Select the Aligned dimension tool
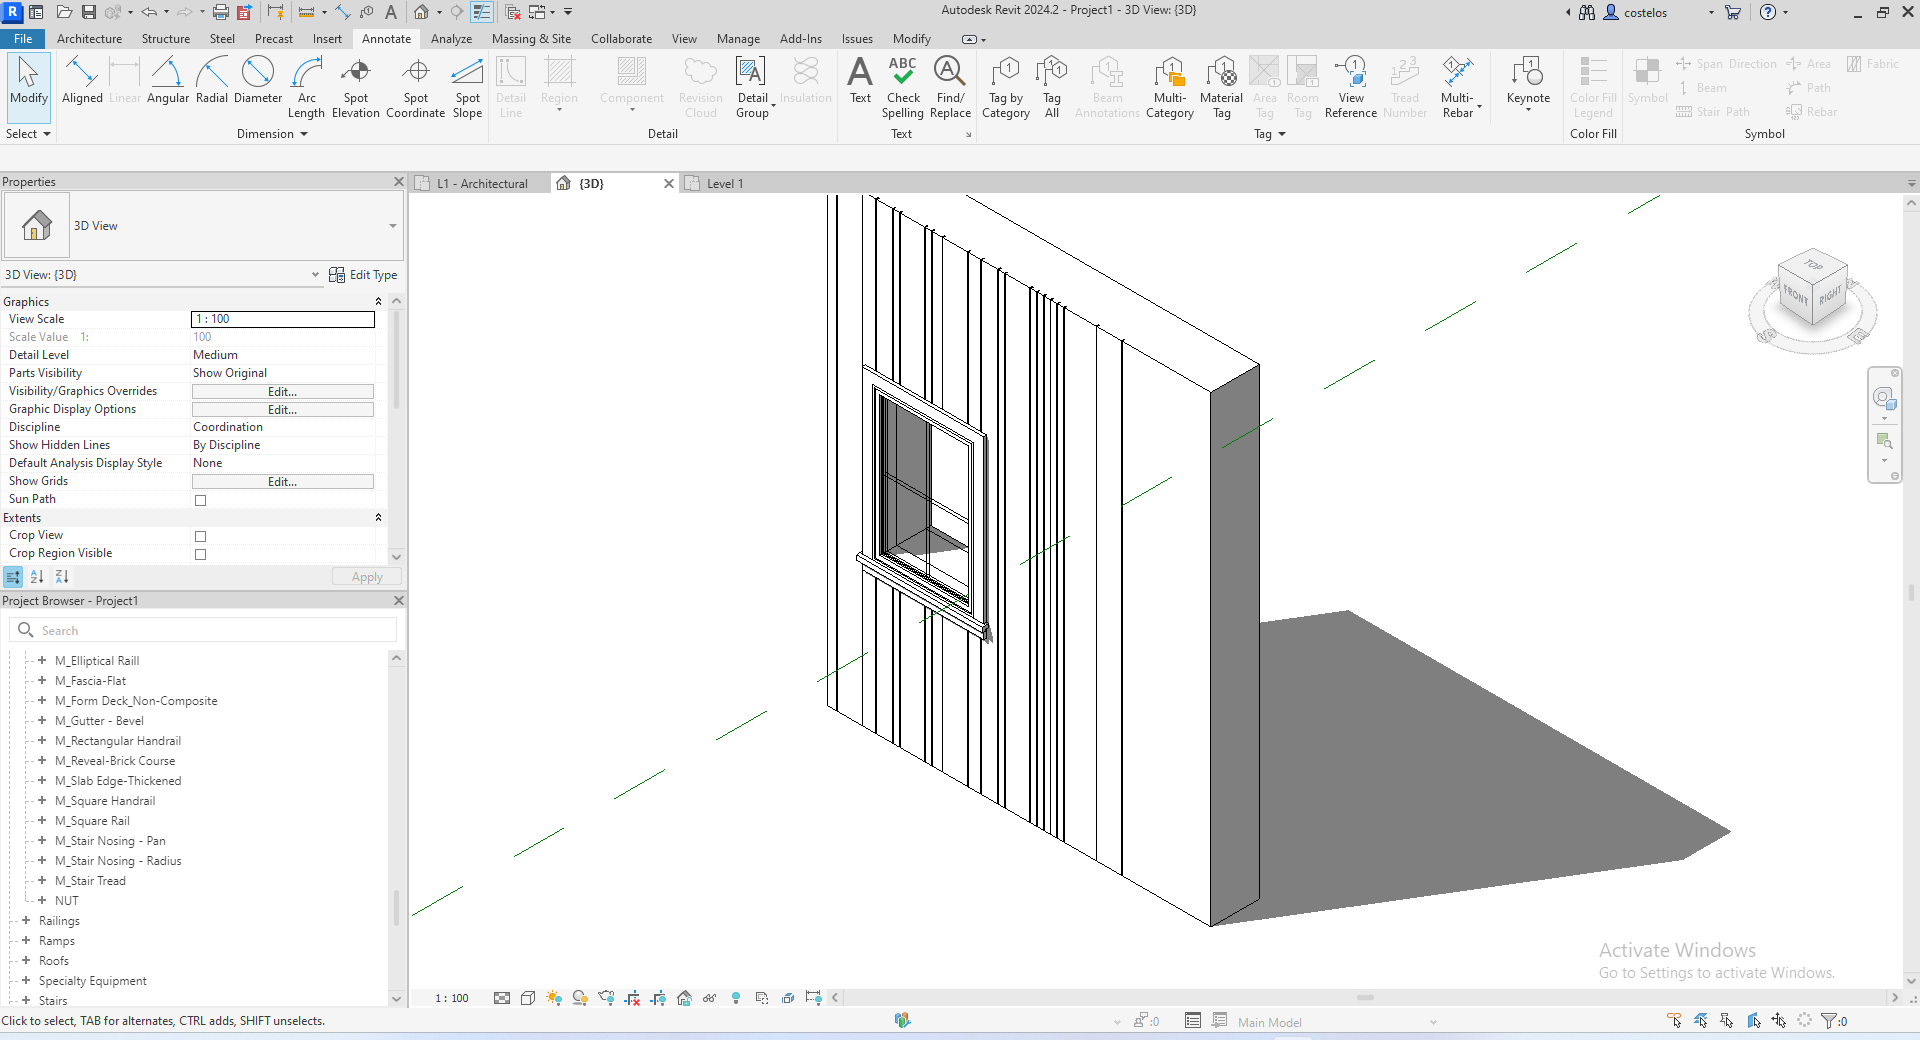The height and width of the screenshot is (1040, 1920). click(x=82, y=80)
